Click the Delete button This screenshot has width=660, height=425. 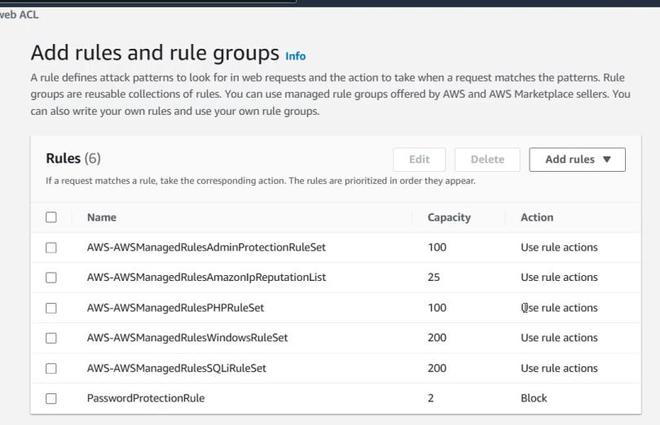click(x=487, y=159)
